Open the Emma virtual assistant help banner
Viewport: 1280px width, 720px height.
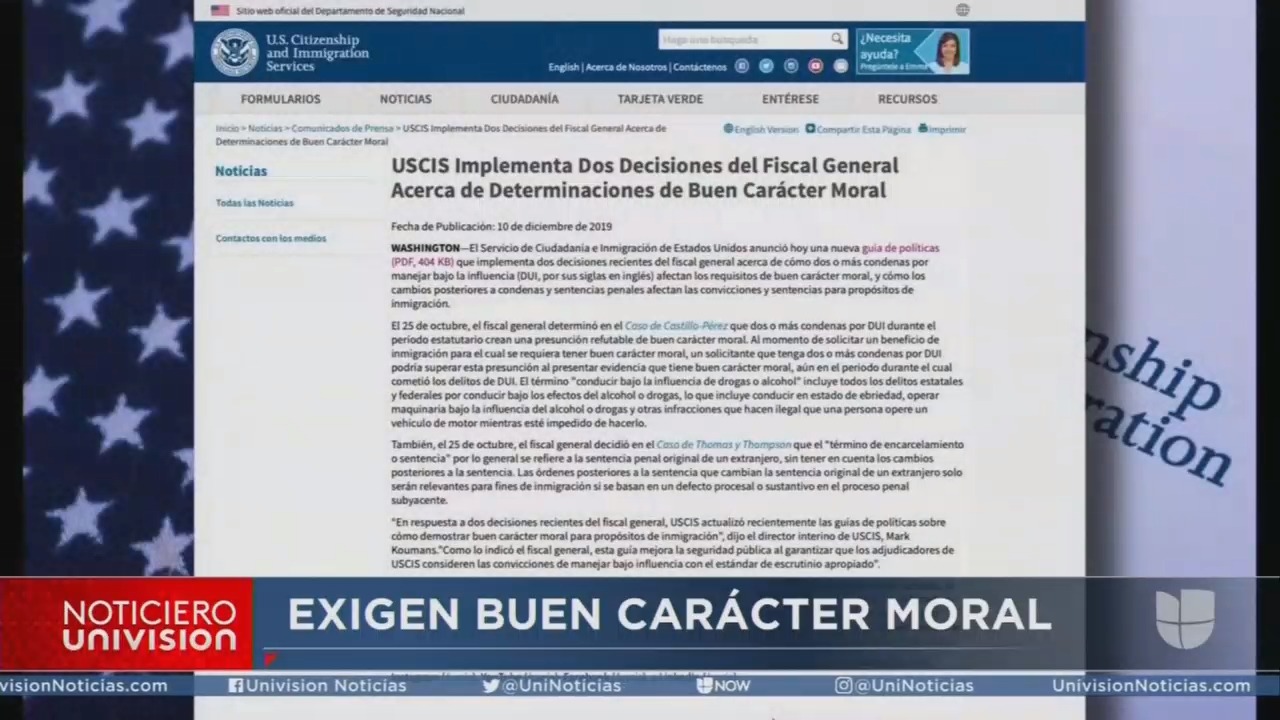pyautogui.click(x=912, y=51)
